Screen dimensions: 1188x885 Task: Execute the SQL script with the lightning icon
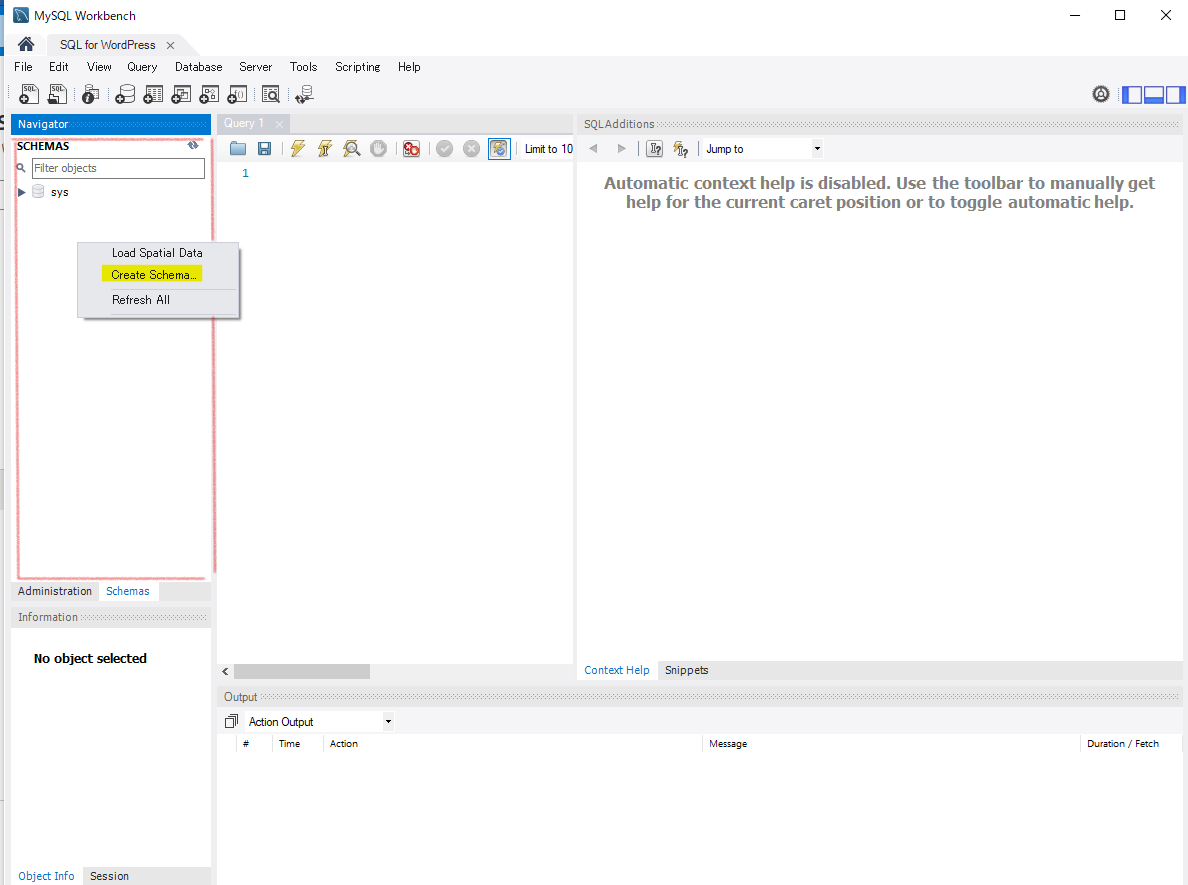pos(297,148)
